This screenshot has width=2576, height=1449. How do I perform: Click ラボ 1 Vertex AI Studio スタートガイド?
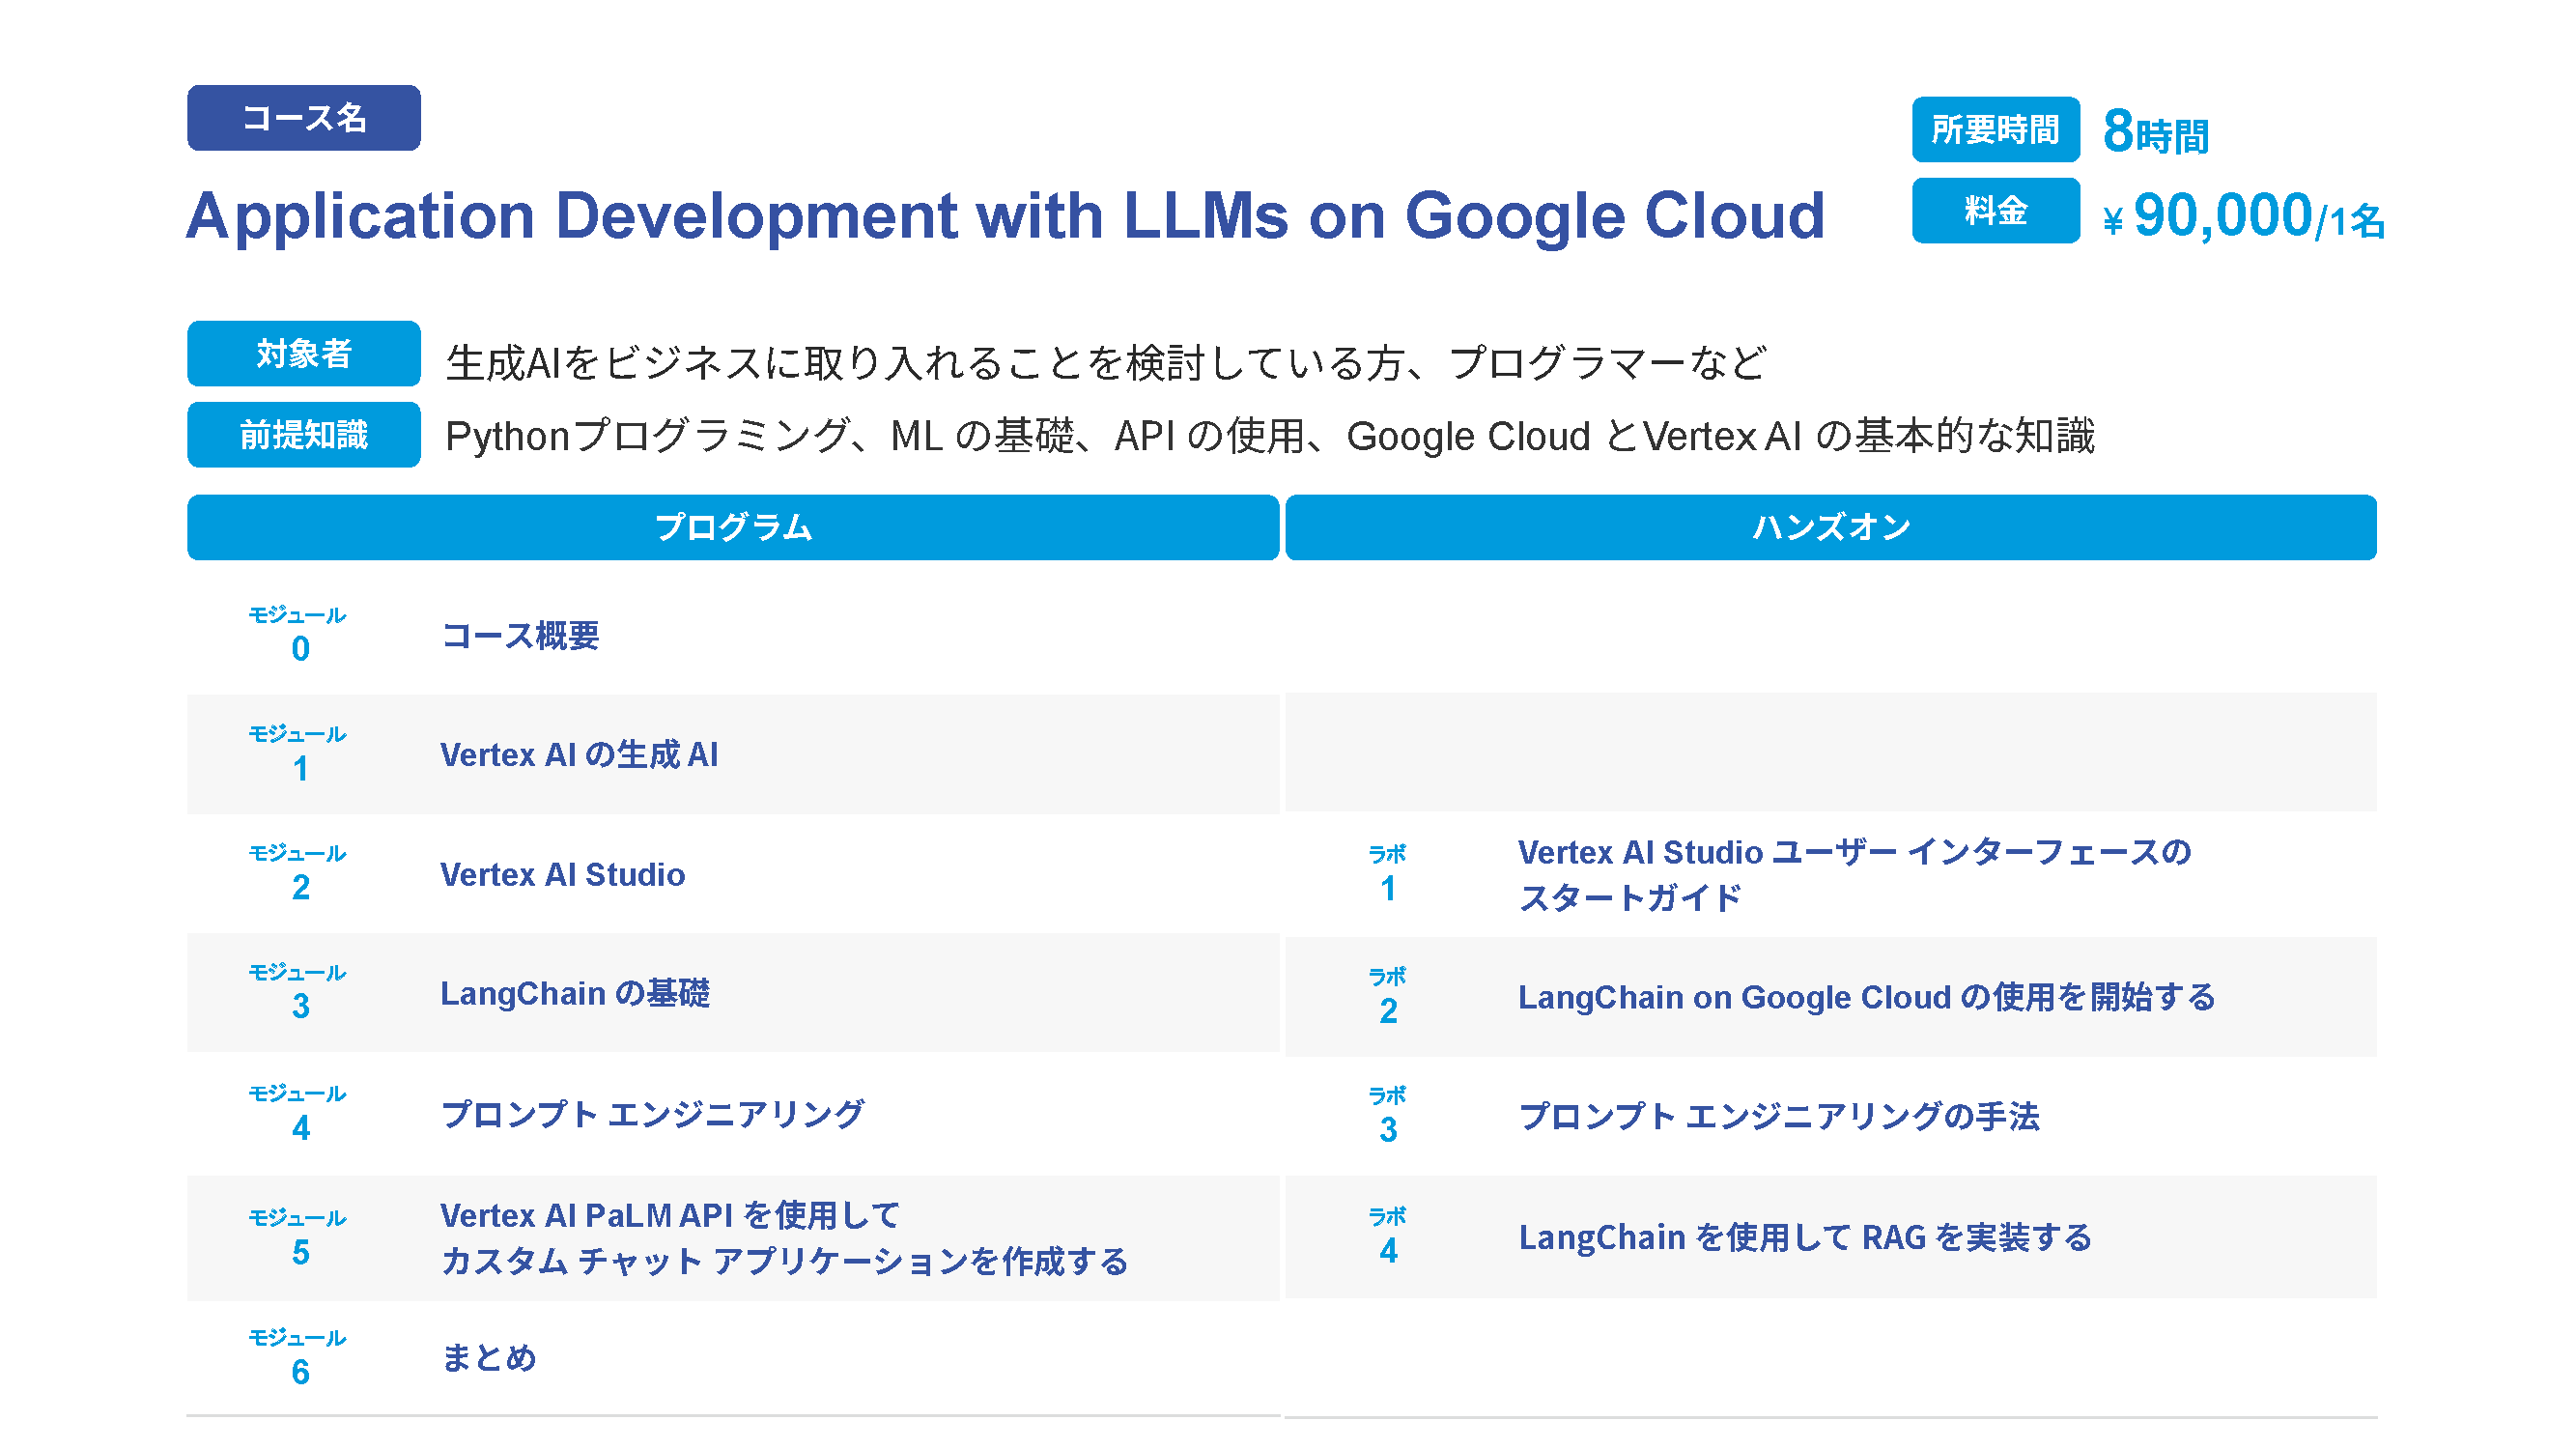(1853, 875)
